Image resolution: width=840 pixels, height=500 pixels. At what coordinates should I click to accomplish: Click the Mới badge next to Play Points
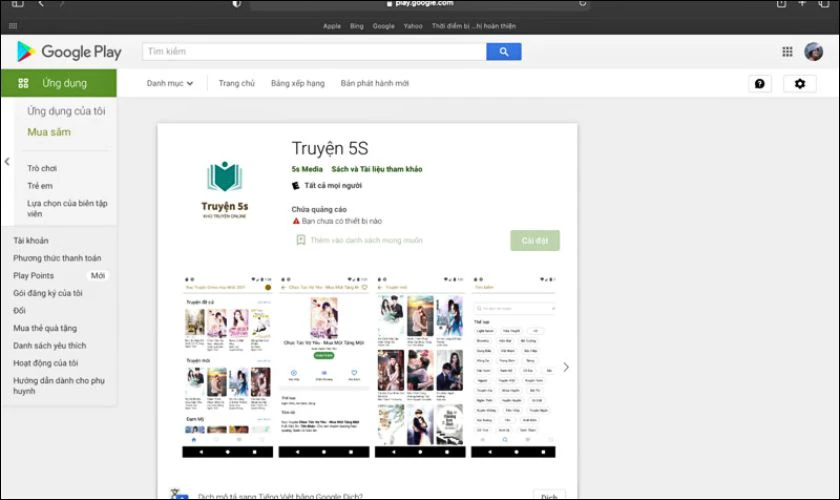tap(98, 275)
